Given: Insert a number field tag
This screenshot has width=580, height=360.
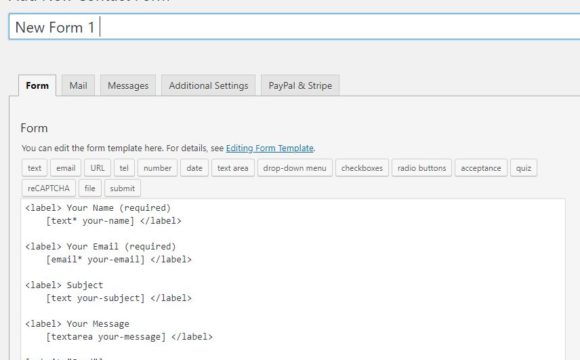Looking at the screenshot, I should [x=158, y=168].
